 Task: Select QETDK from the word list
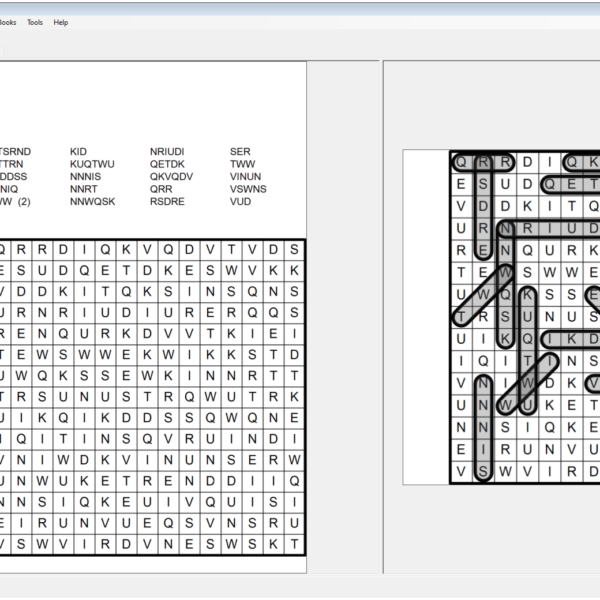[167, 164]
